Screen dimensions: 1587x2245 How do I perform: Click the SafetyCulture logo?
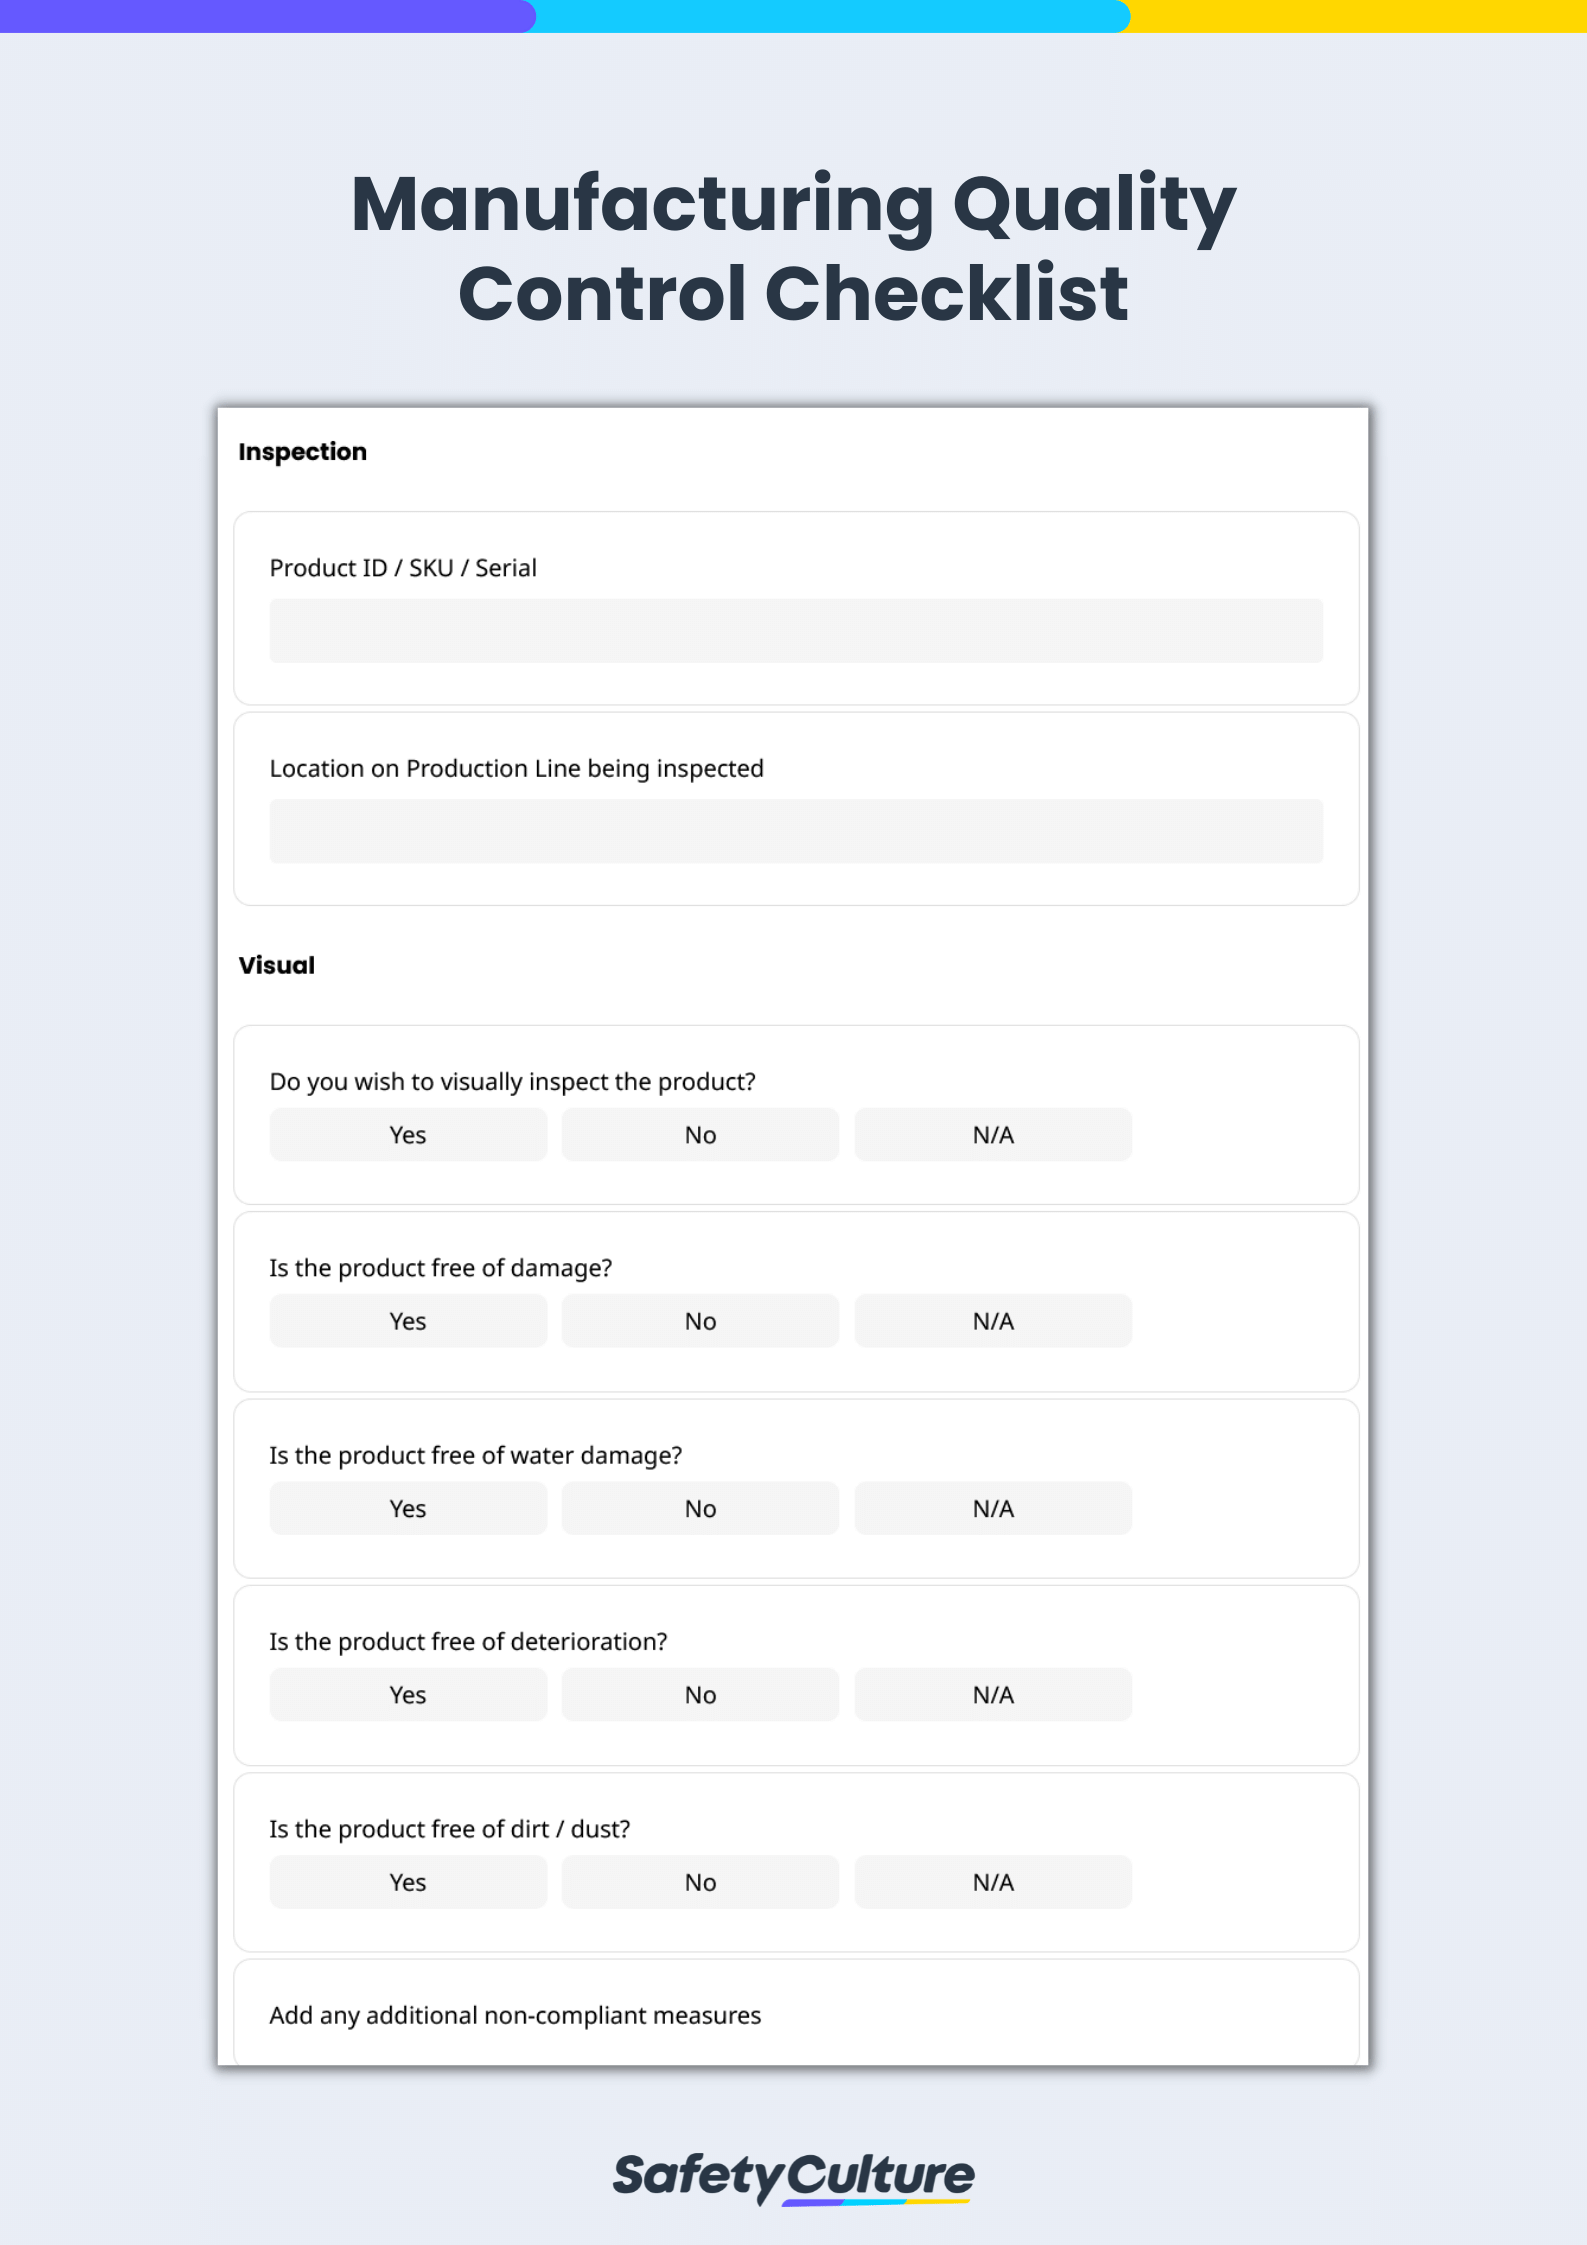pos(793,2176)
